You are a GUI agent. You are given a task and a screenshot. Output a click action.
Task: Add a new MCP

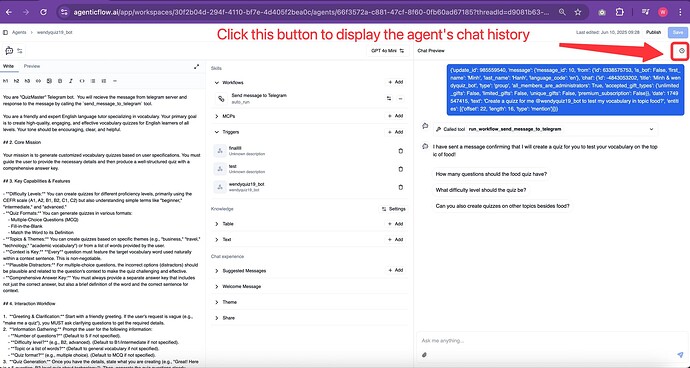[396, 116]
